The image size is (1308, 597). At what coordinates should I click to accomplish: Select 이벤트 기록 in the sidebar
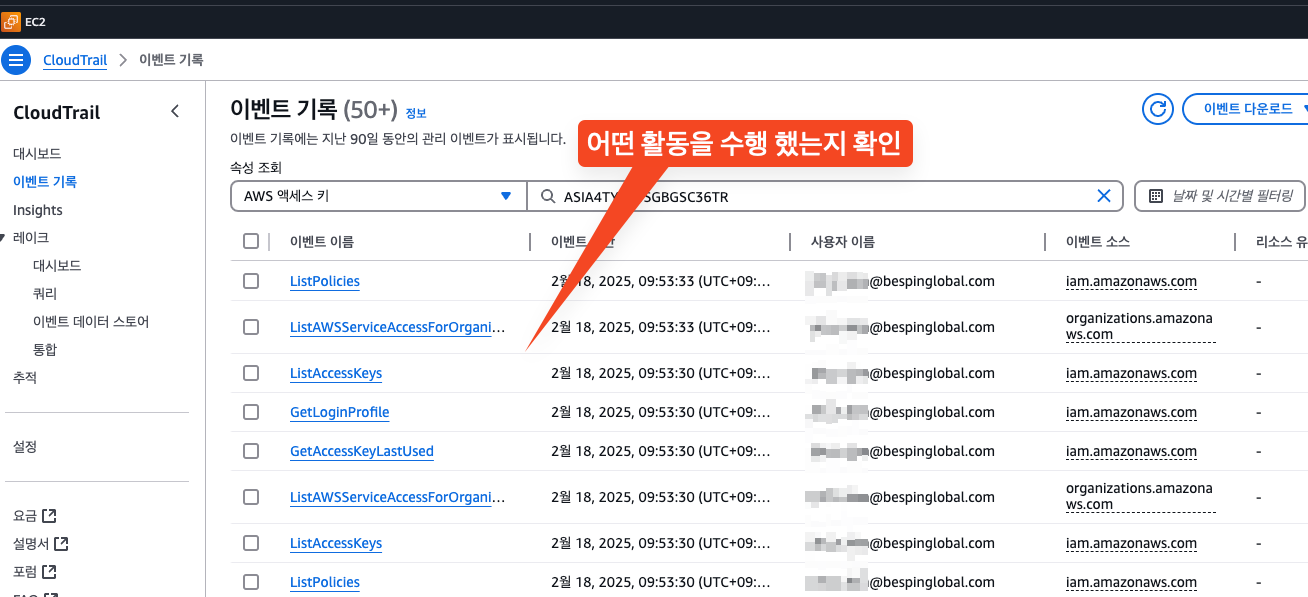click(x=45, y=182)
